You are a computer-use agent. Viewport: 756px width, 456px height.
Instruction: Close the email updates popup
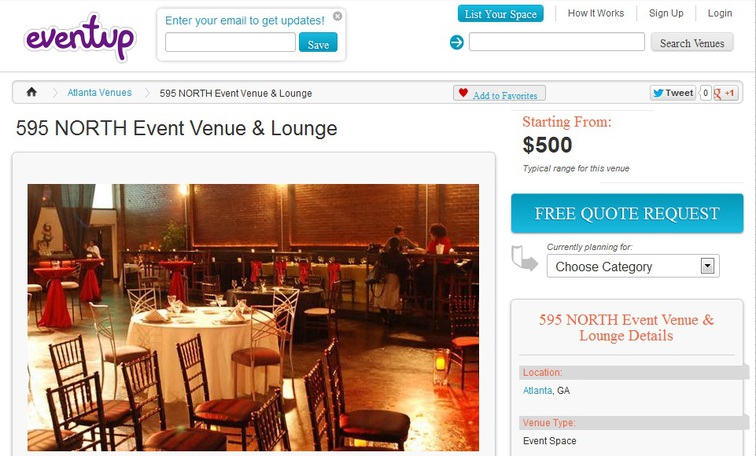click(x=338, y=16)
